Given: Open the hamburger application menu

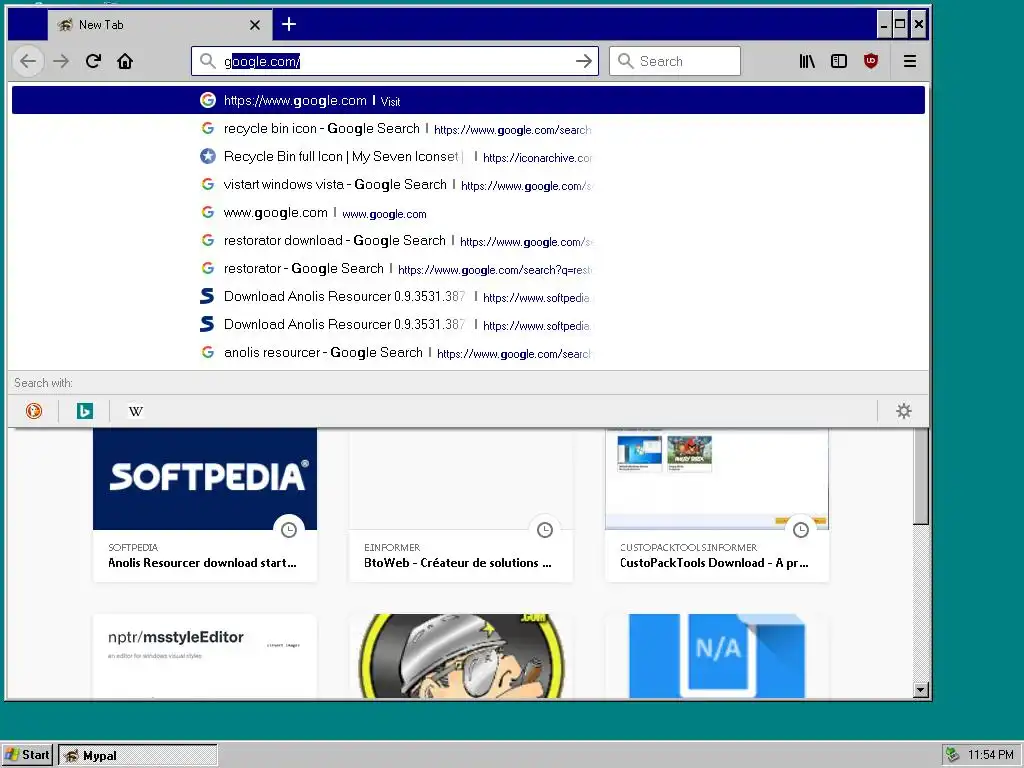Looking at the screenshot, I should tap(910, 61).
